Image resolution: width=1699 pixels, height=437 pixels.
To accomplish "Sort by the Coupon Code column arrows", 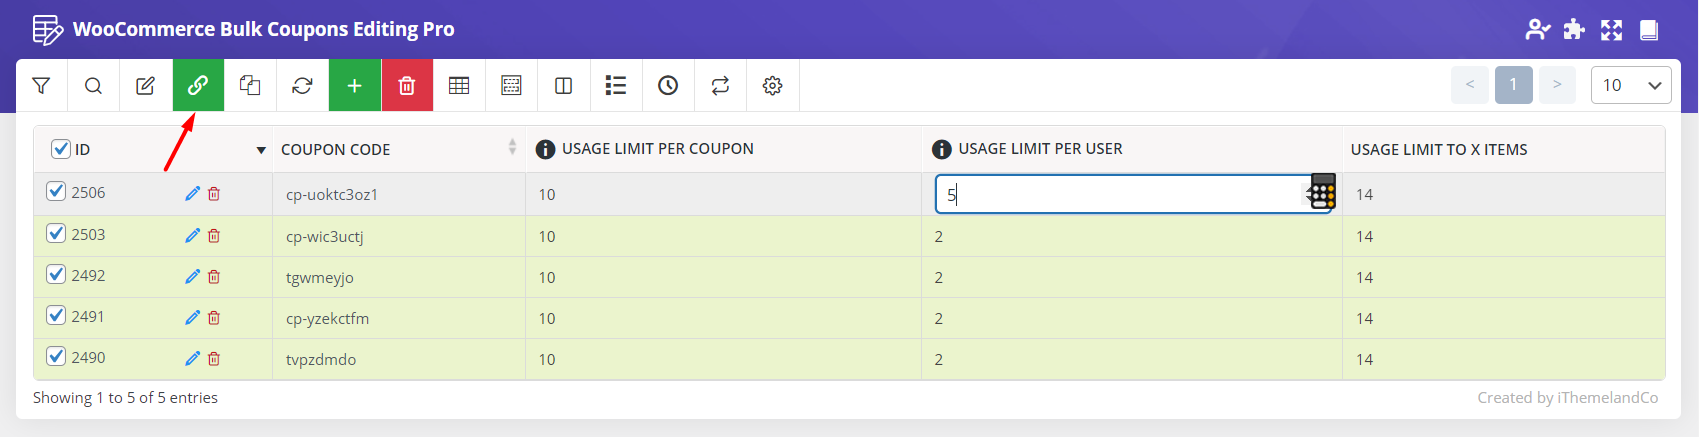I will pos(512,148).
